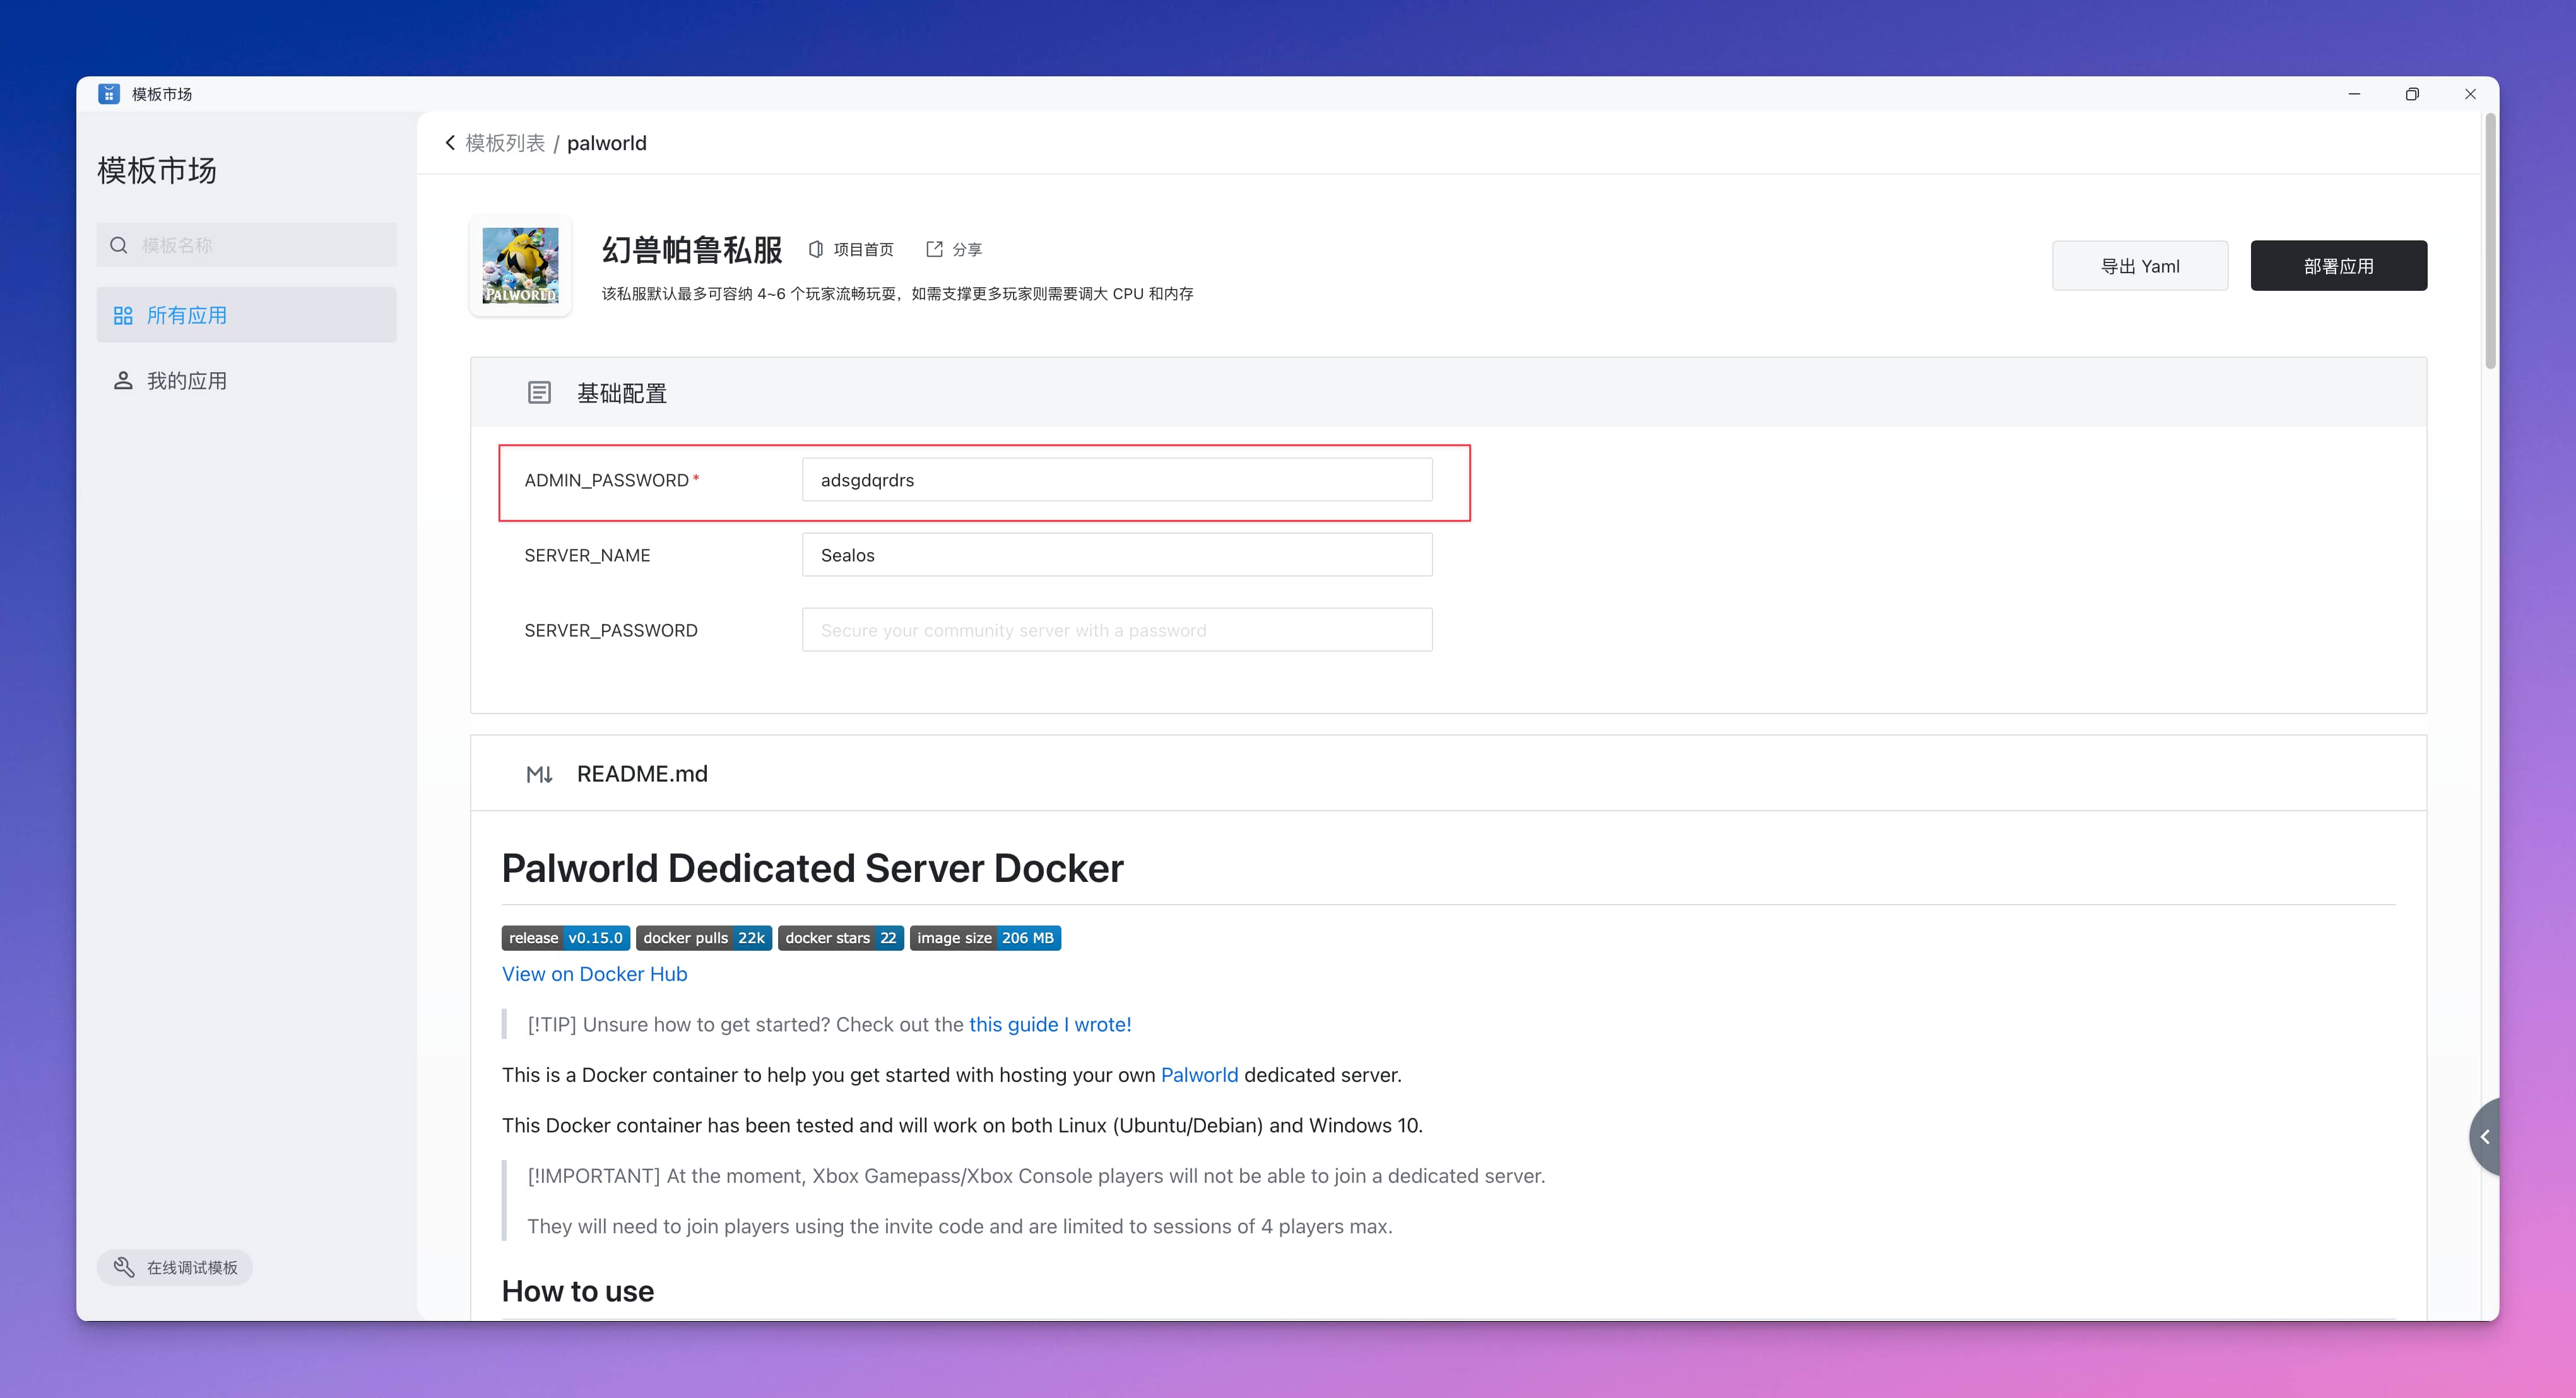Focus the 模板名称 search field
Image resolution: width=2576 pixels, height=1398 pixels.
(247, 245)
